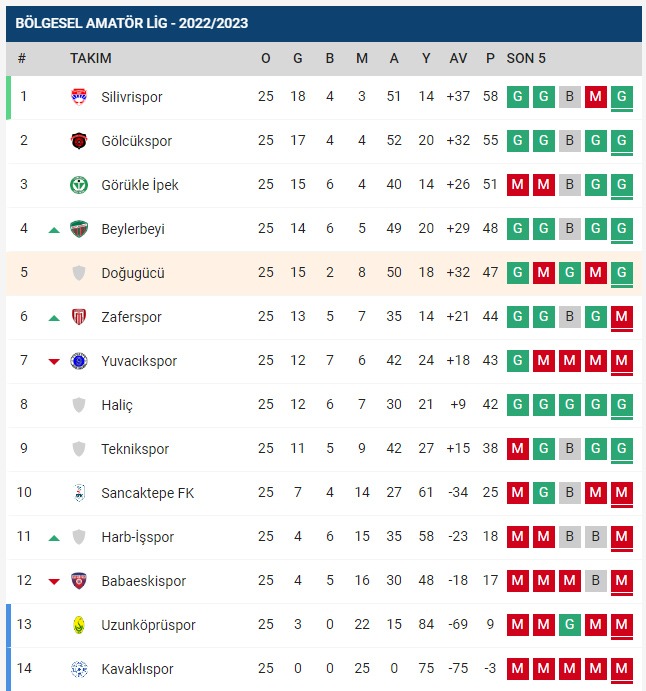Open the Görükle İpek green logo

point(79,185)
